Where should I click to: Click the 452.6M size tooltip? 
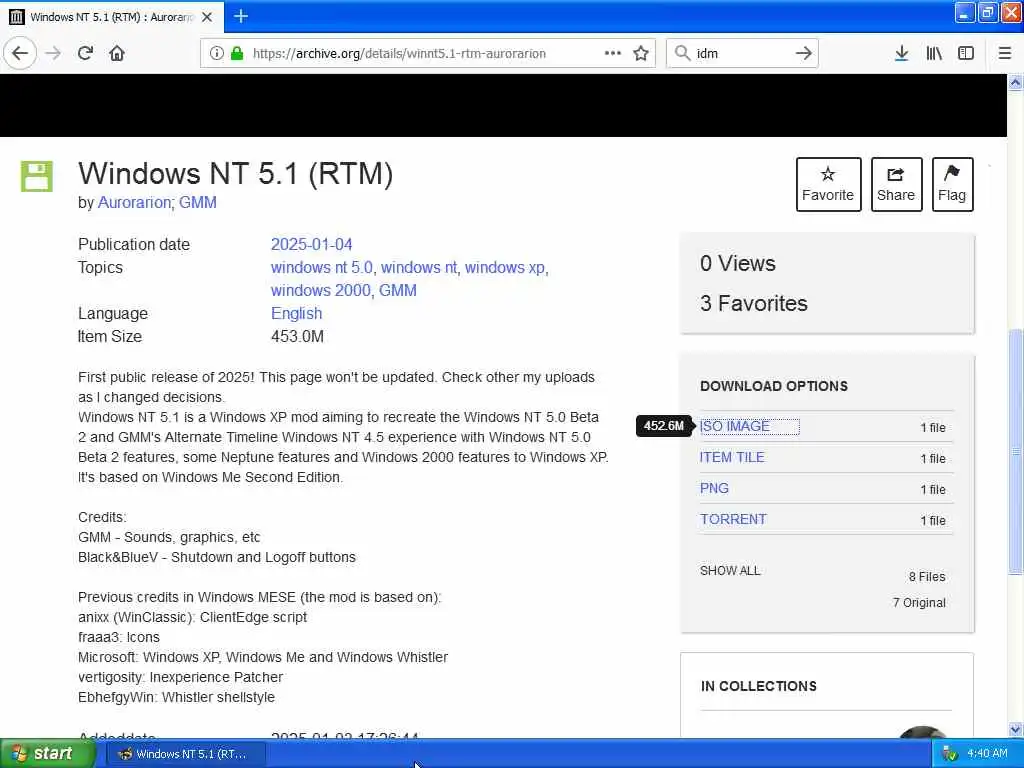pyautogui.click(x=664, y=426)
